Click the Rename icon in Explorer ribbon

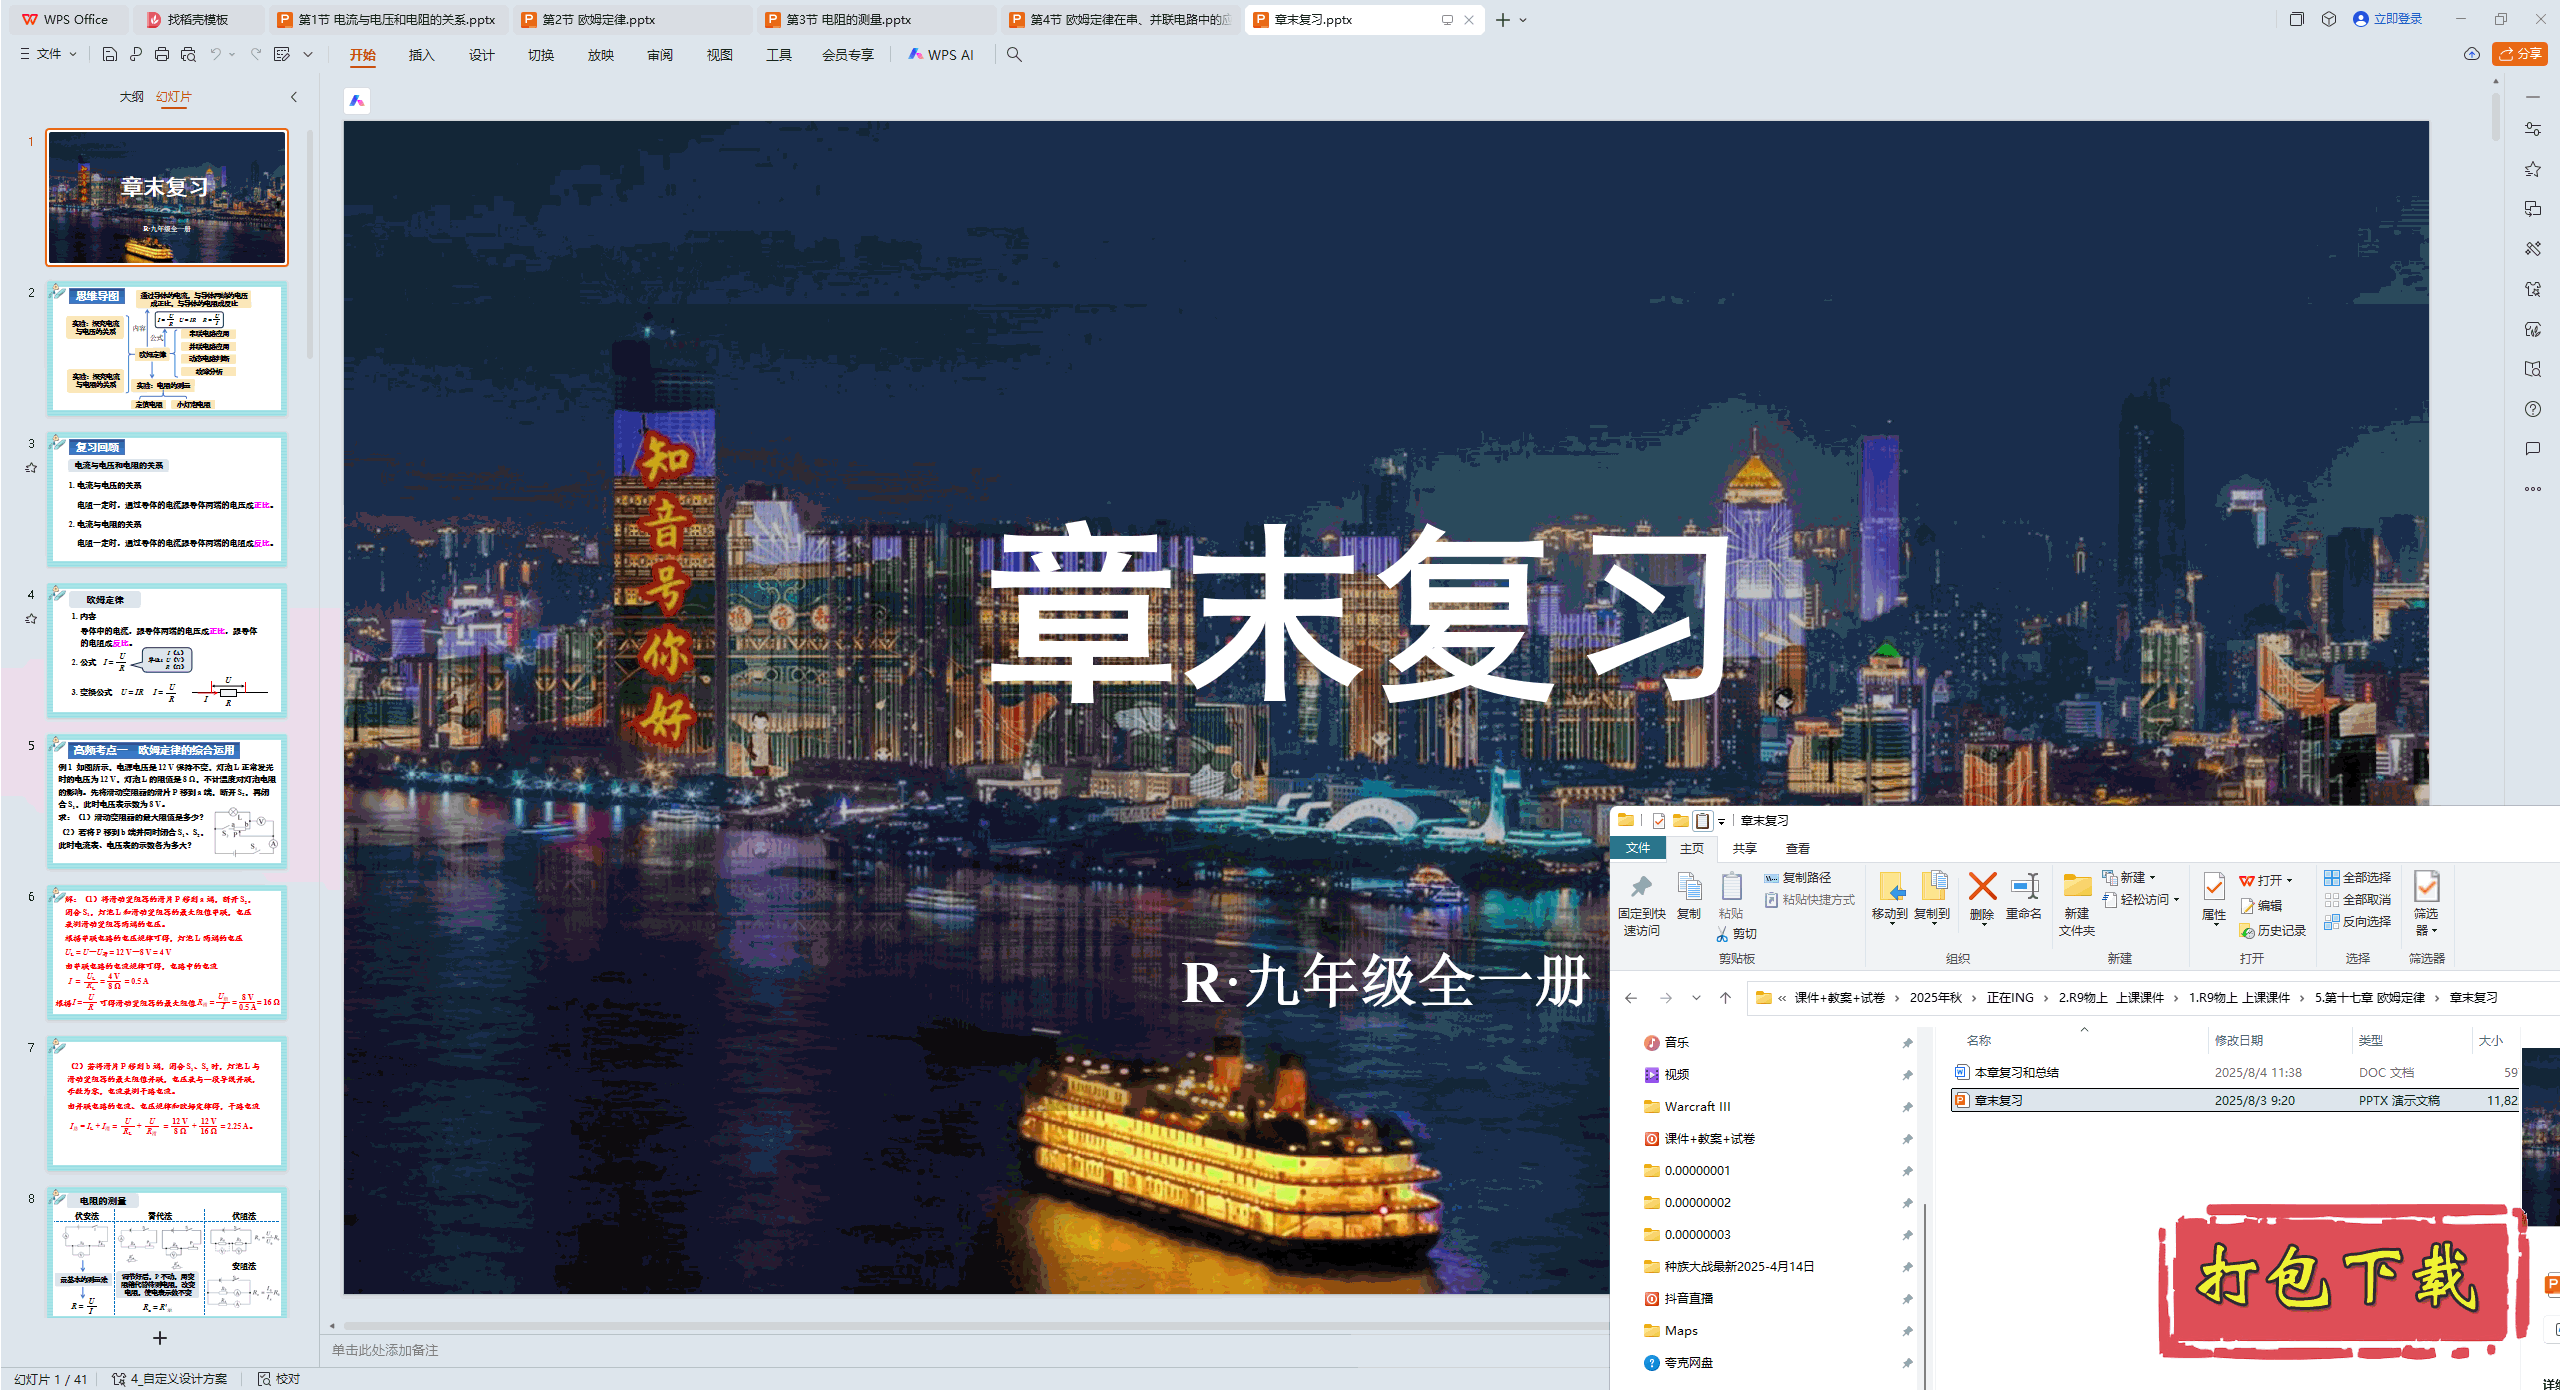point(2024,896)
